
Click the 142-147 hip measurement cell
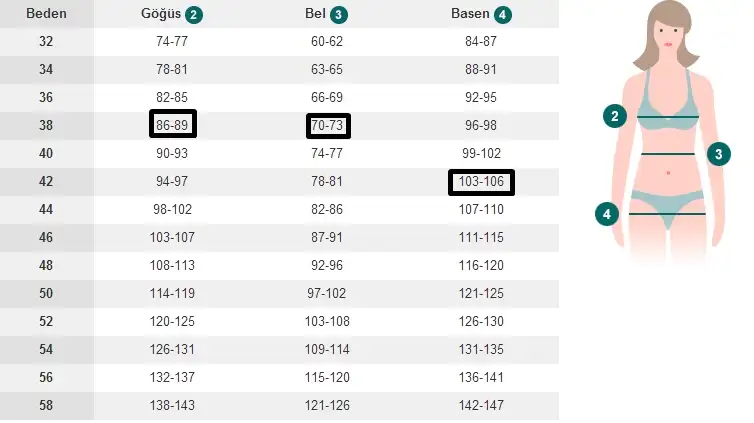(481, 406)
